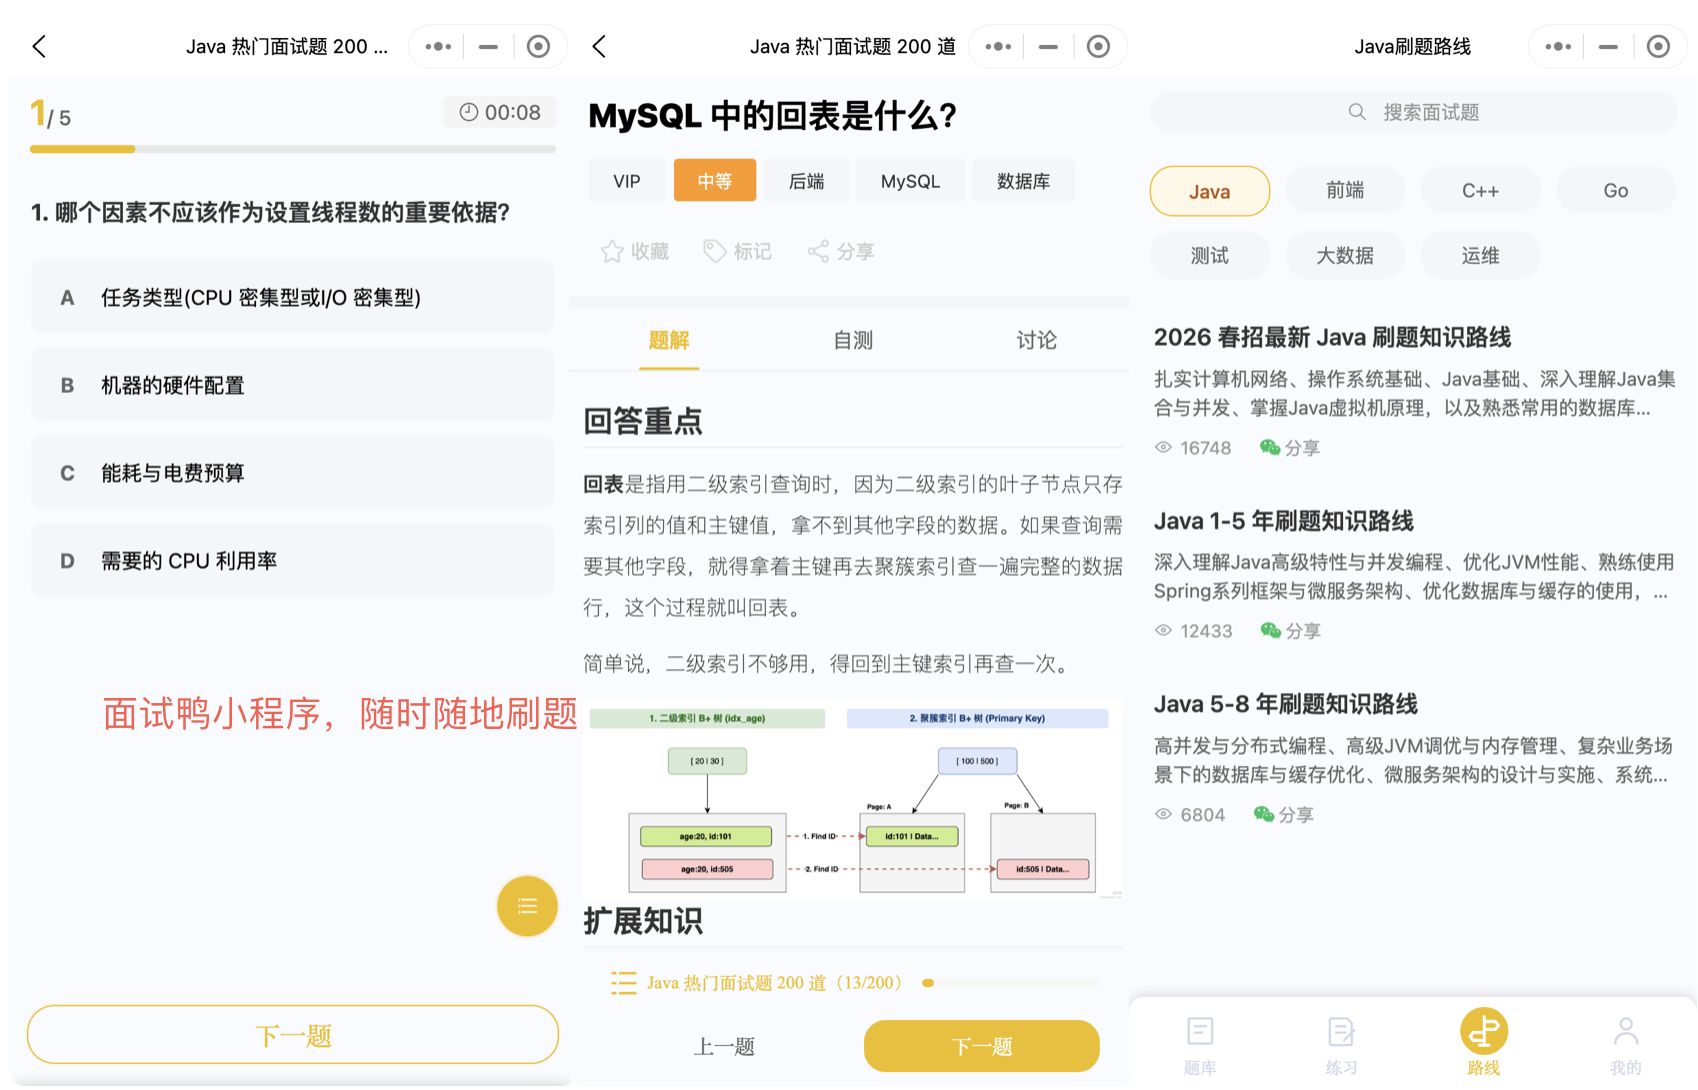
Task: Click the yellow floating question list icon
Action: click(x=527, y=906)
